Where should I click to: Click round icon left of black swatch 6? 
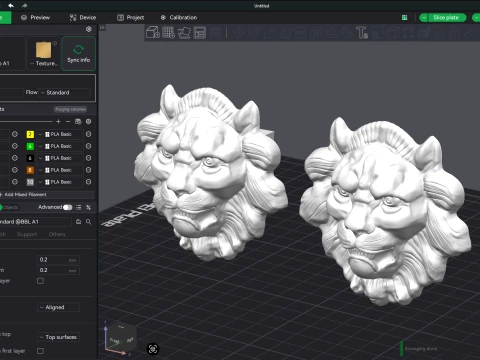(x=15, y=158)
